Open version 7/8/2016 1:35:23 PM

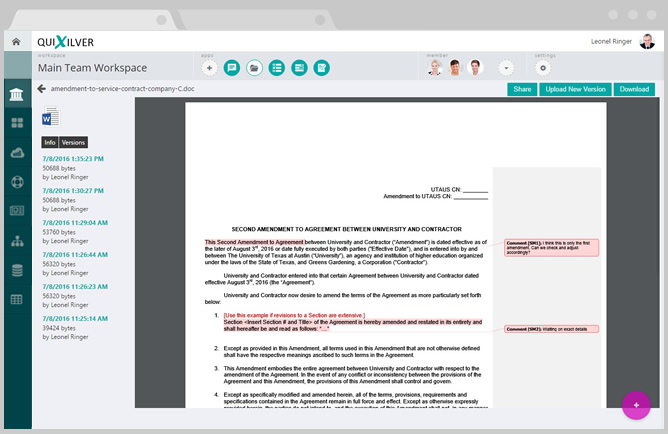coord(73,158)
